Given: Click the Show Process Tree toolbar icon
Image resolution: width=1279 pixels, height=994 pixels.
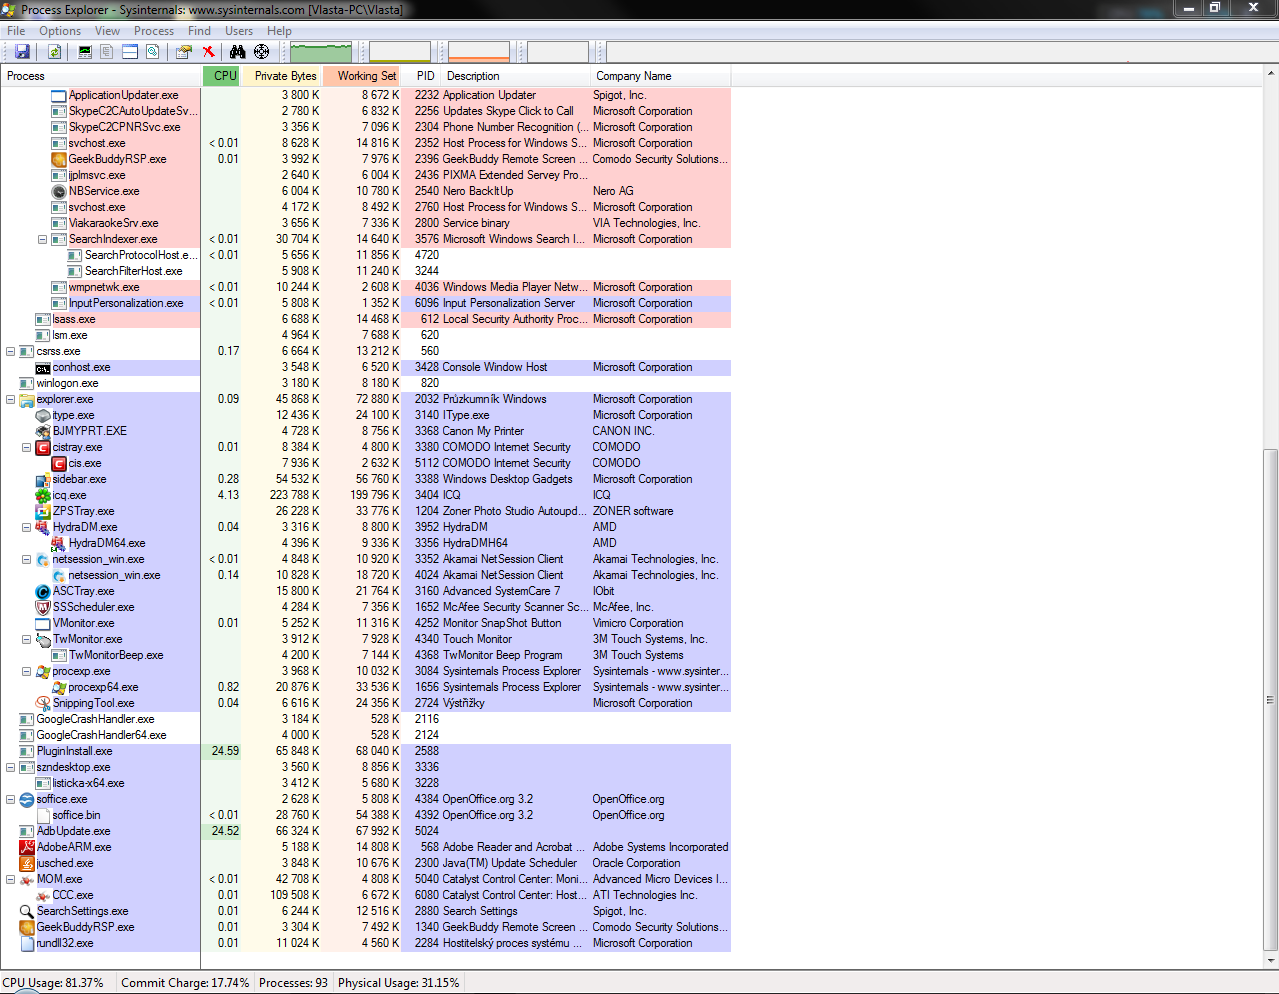Looking at the screenshot, I should pyautogui.click(x=107, y=52).
